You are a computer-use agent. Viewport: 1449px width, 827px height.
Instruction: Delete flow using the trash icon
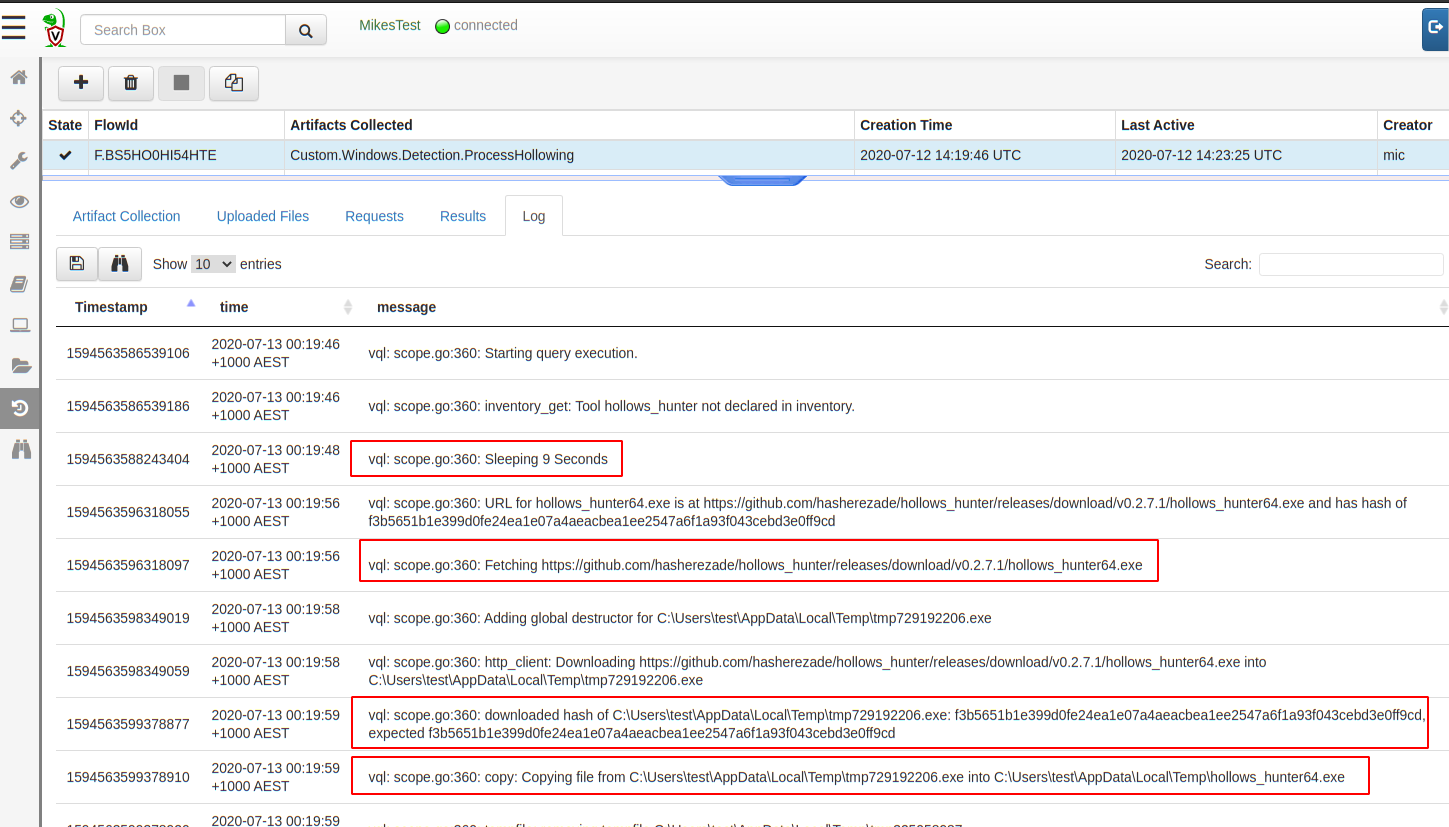tap(131, 83)
